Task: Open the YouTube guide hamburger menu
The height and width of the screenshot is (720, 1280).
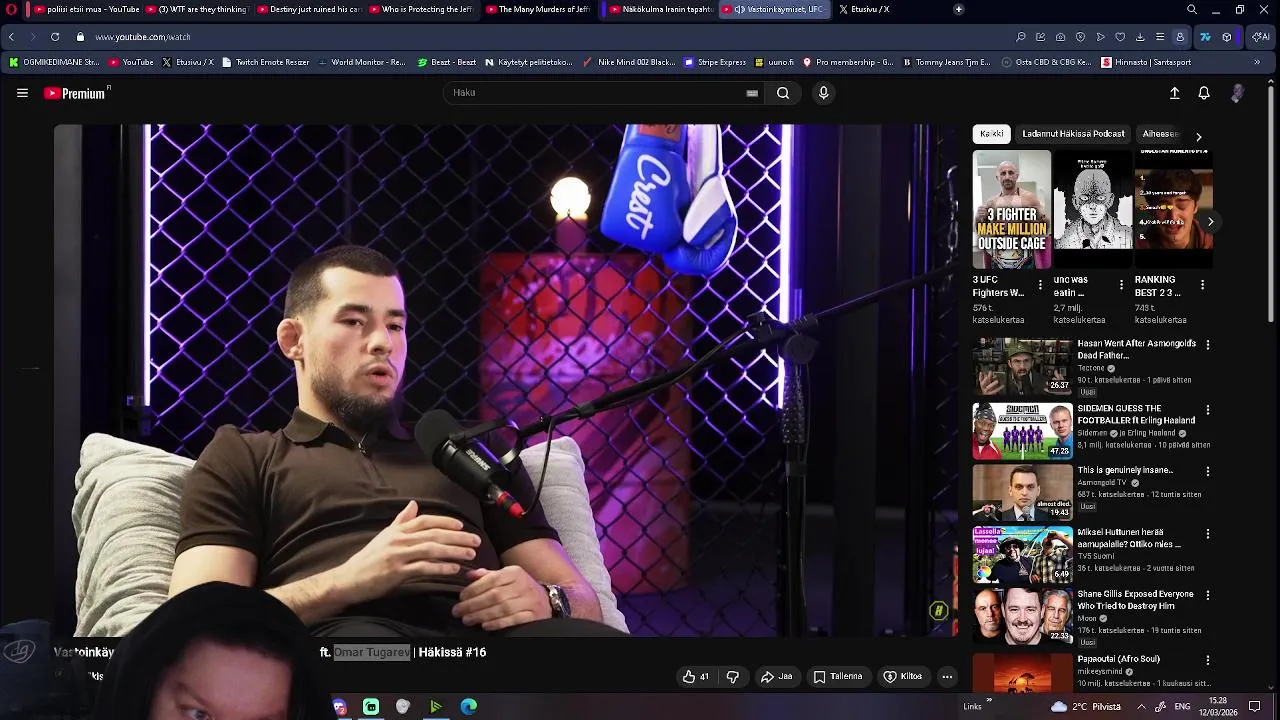Action: pyautogui.click(x=22, y=93)
